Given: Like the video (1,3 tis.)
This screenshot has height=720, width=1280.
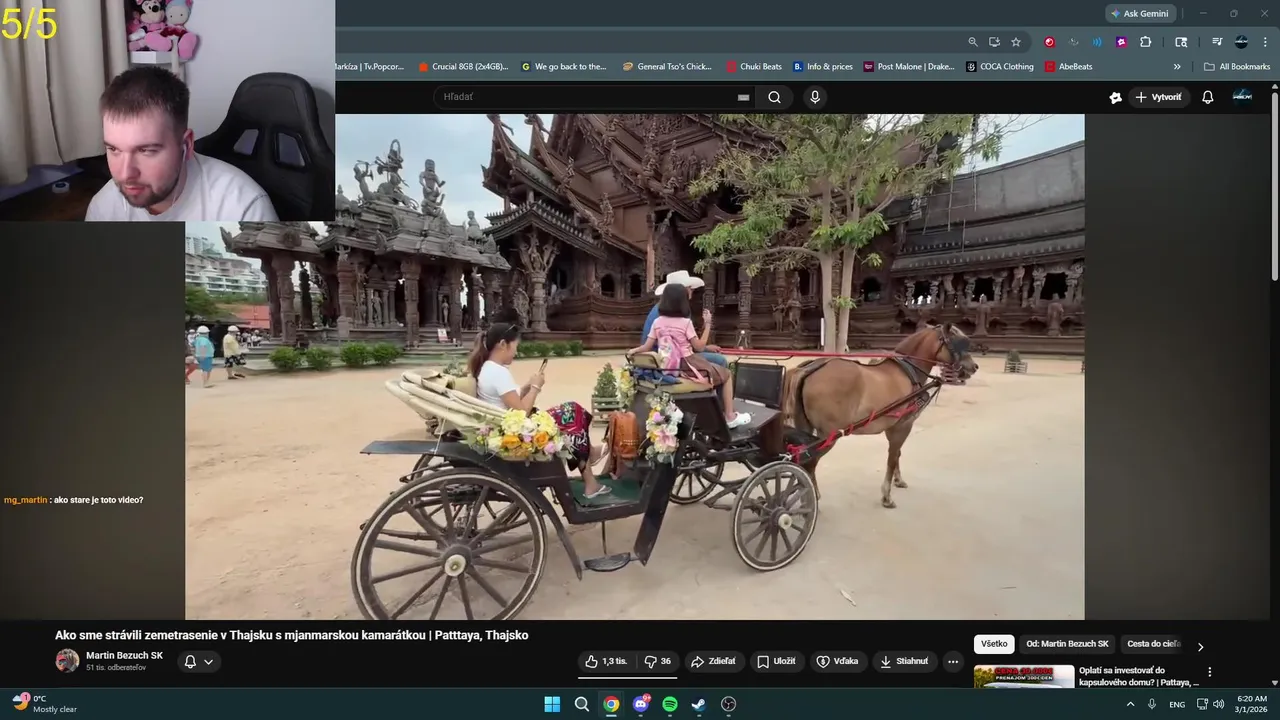Looking at the screenshot, I should 606,661.
